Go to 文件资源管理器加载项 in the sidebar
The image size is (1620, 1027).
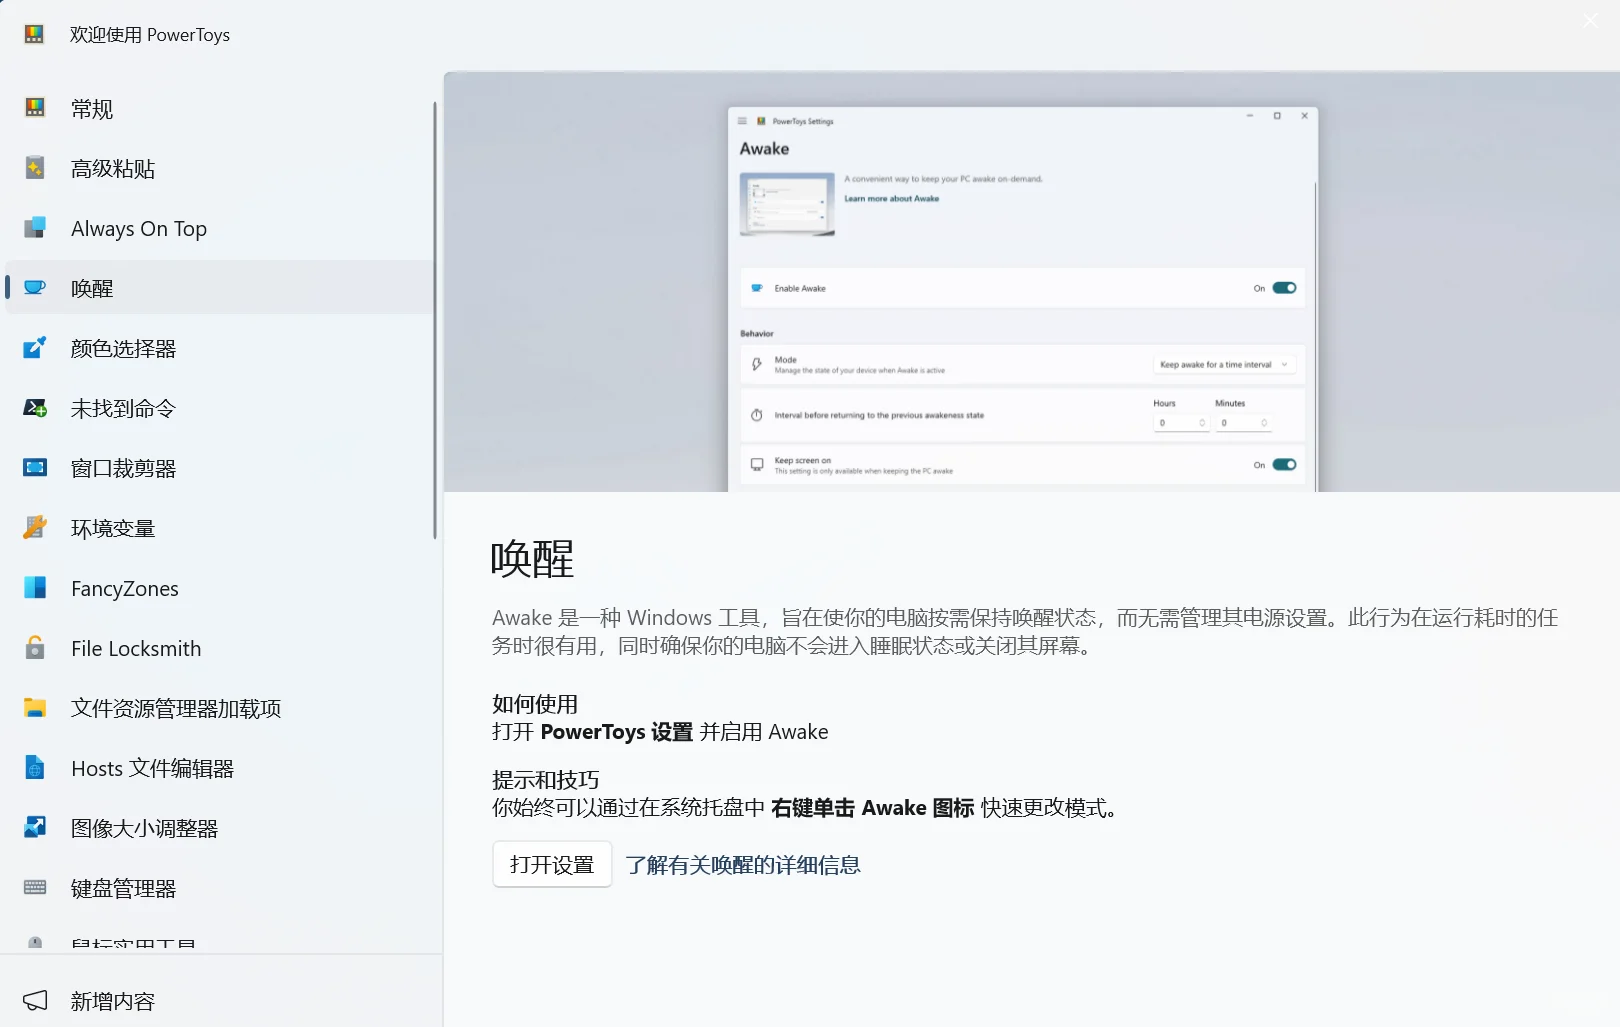(220, 708)
